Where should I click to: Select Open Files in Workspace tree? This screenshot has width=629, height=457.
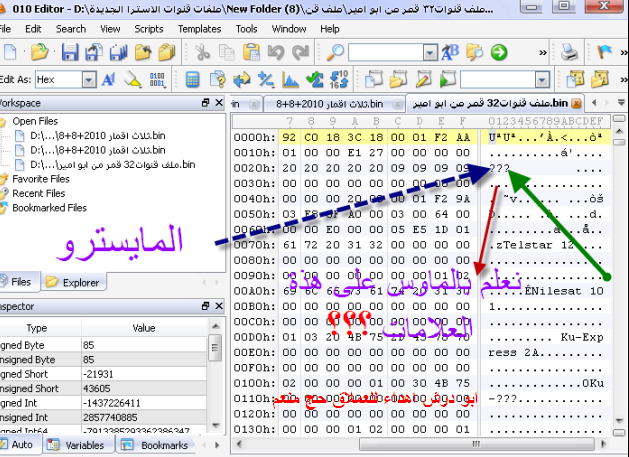click(35, 121)
